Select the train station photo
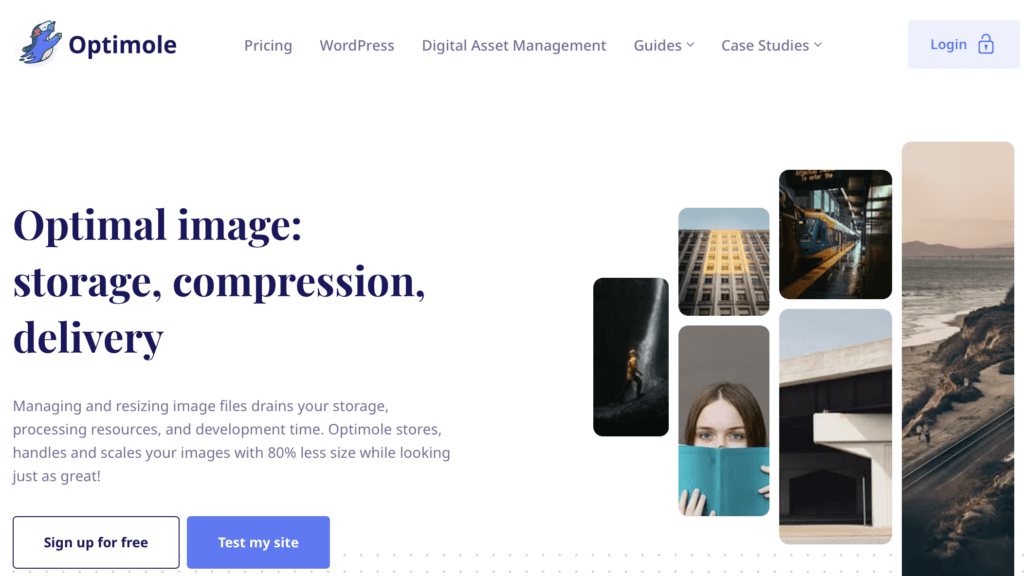Viewport: 1024px width, 576px height. (x=835, y=234)
